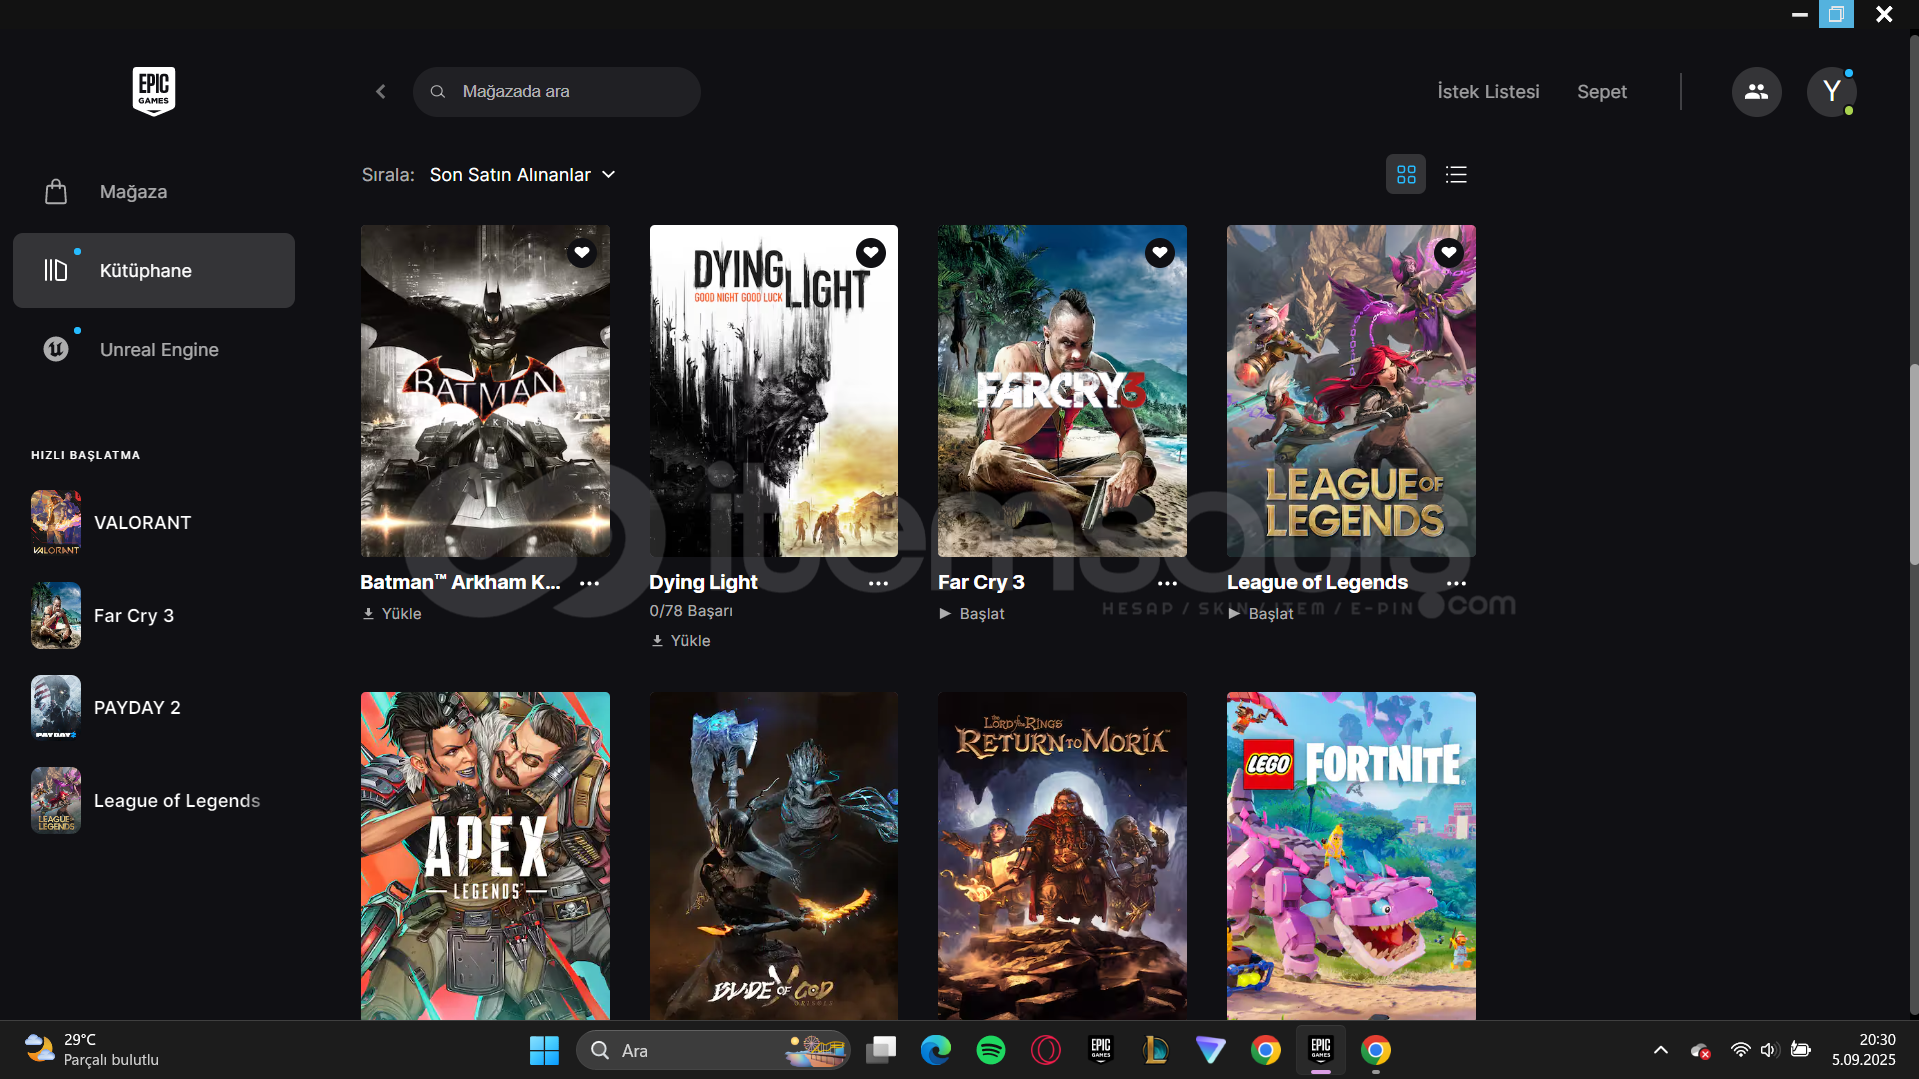Click Yükle under Batman Arkham Knight

click(392, 614)
